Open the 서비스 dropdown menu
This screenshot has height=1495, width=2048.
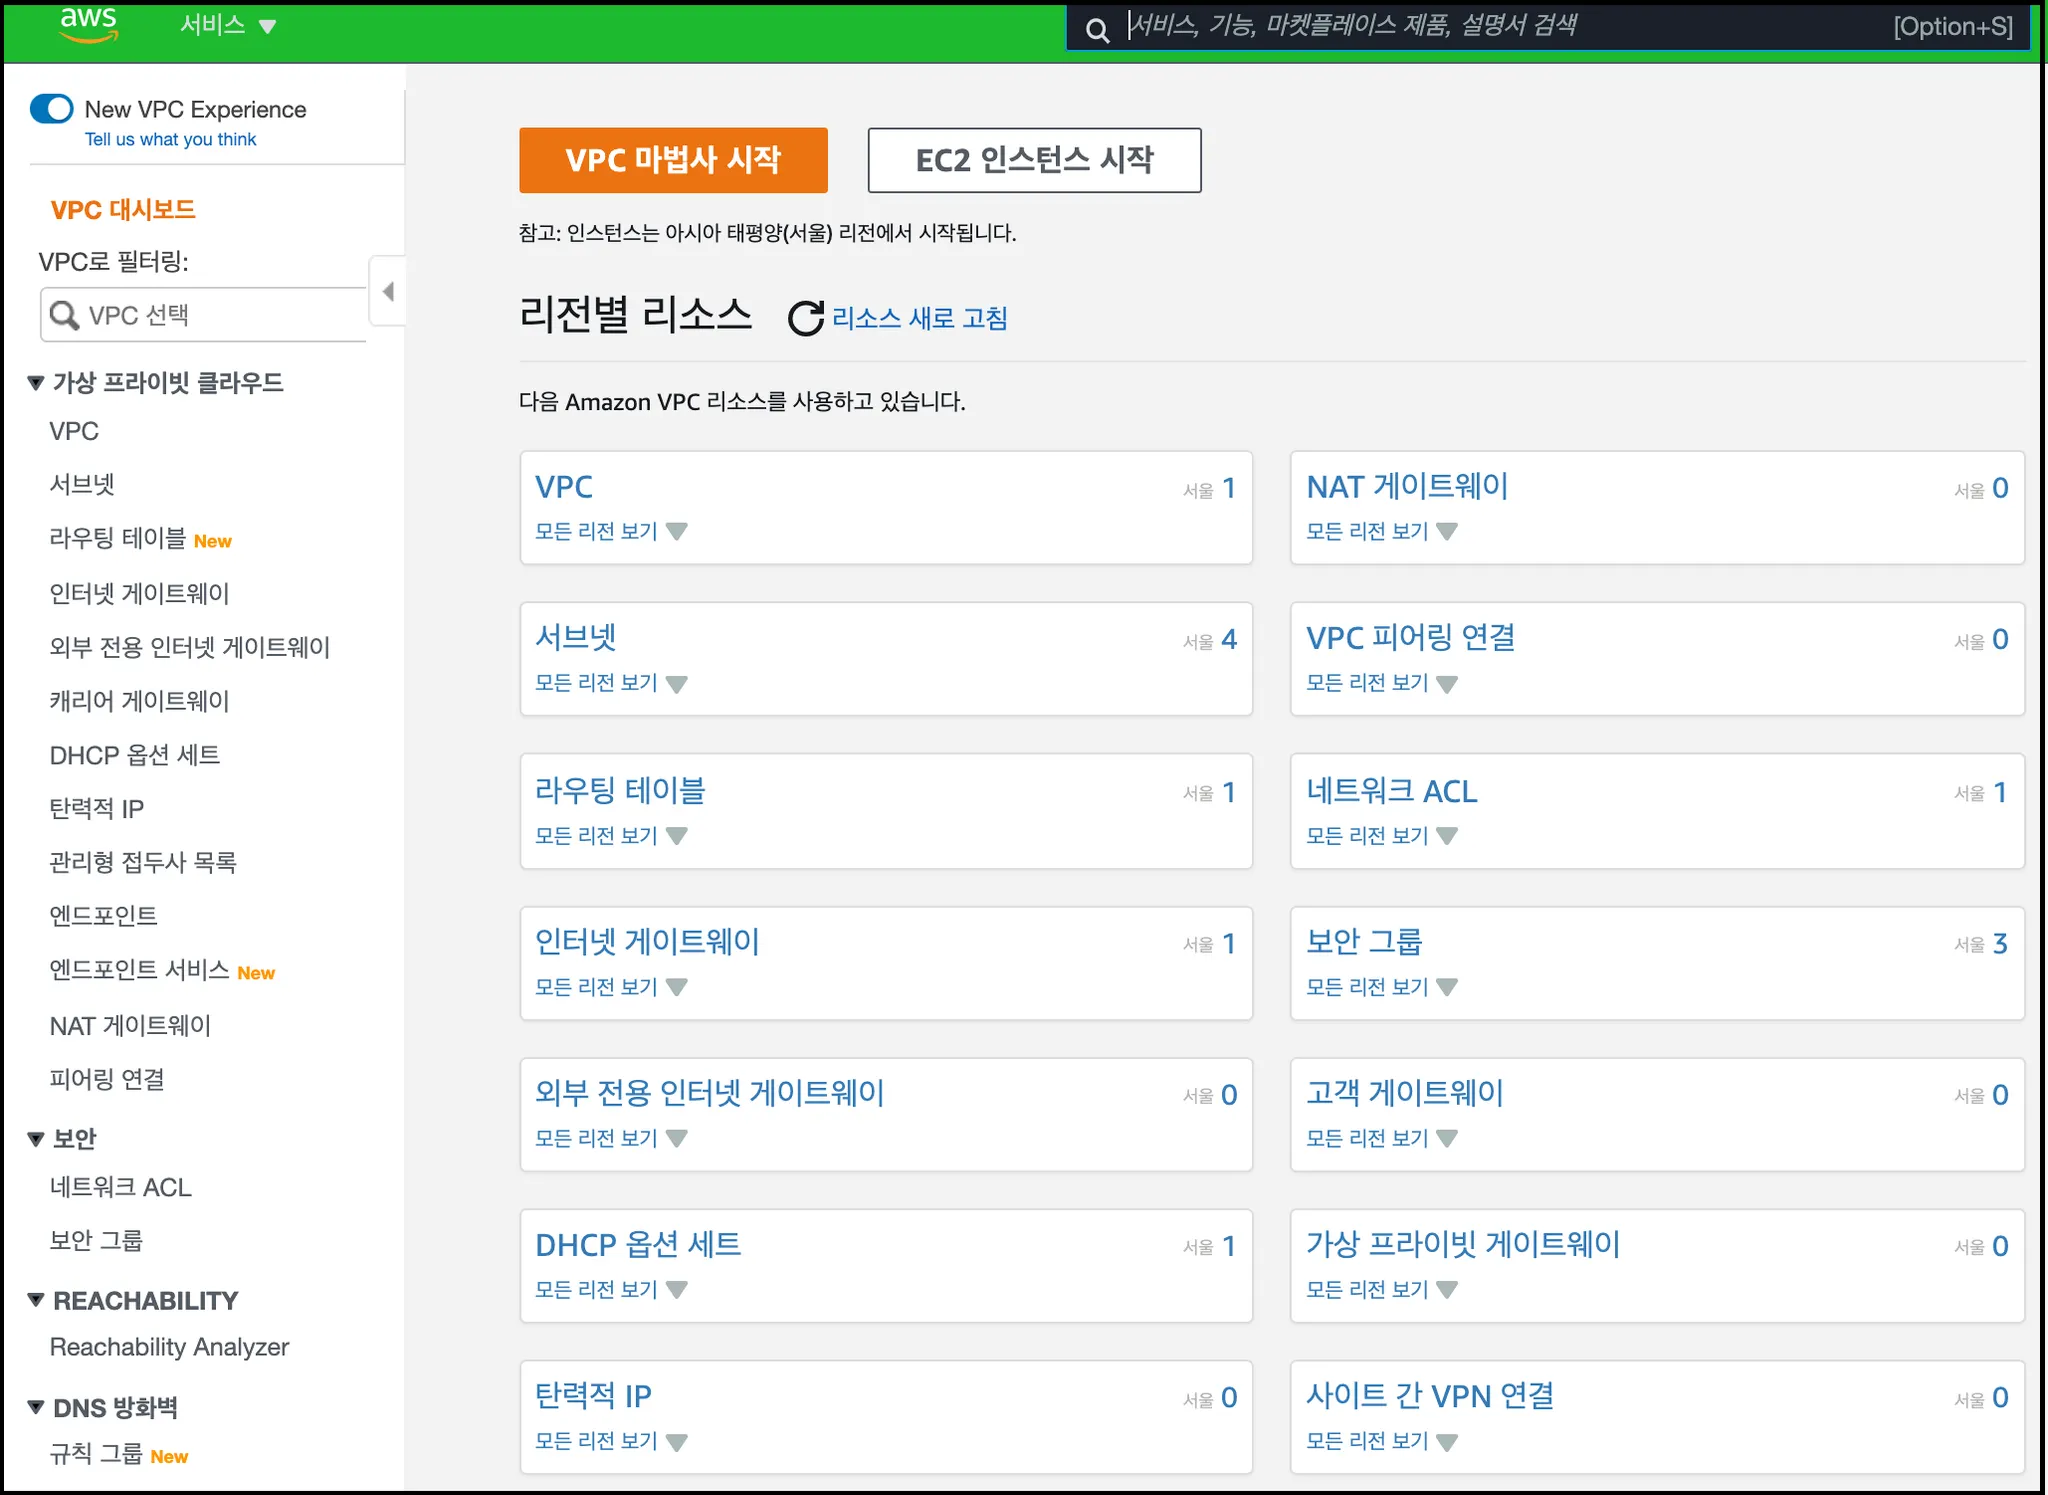[x=227, y=25]
